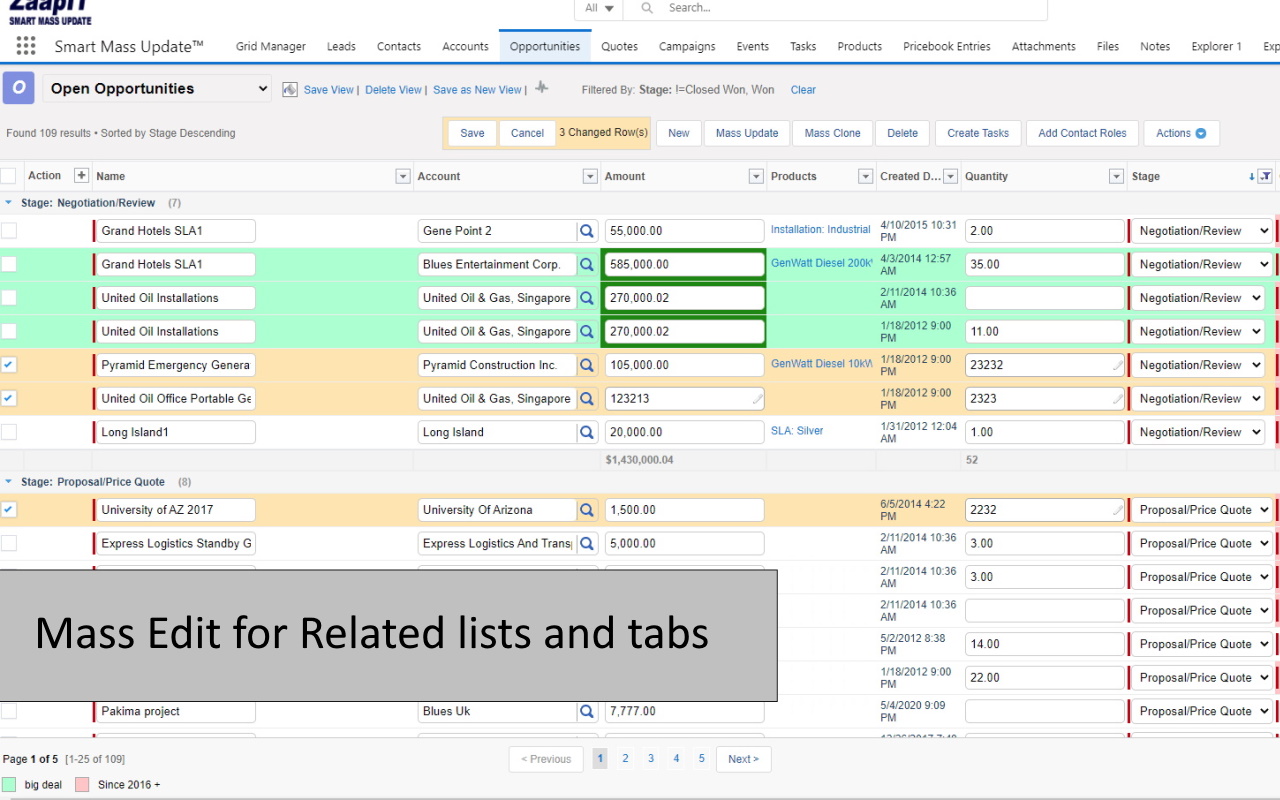Open the Stage column filter icon
This screenshot has height=800, width=1280.
pyautogui.click(x=1265, y=176)
